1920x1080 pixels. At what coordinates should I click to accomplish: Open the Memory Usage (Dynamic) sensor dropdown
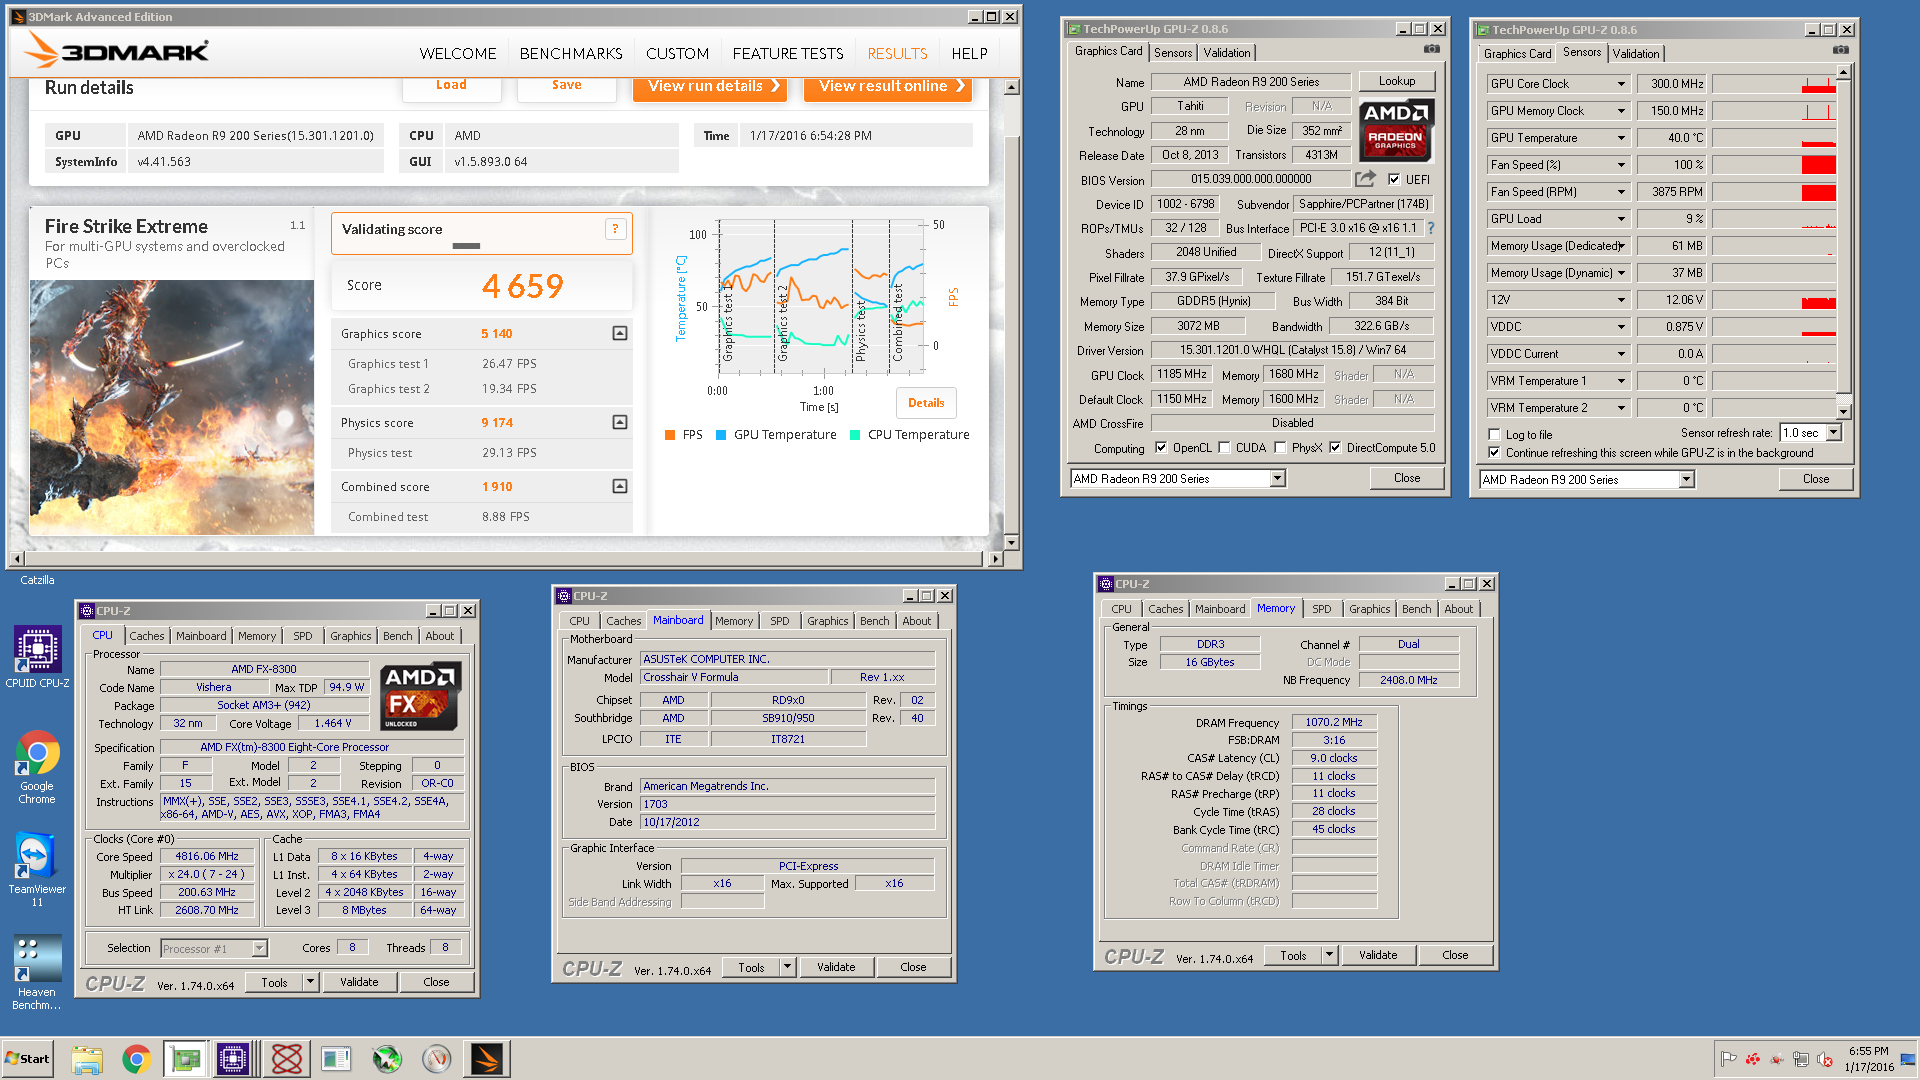tap(1621, 273)
